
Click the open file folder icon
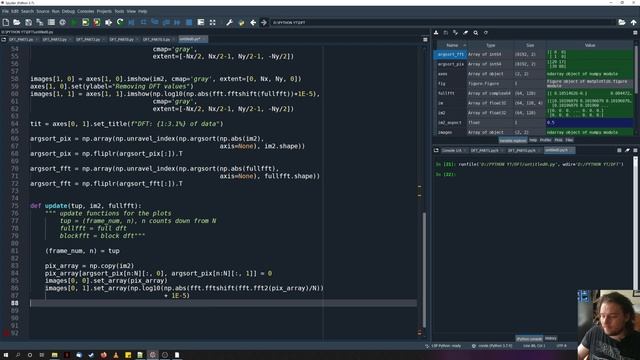(x=17, y=22)
